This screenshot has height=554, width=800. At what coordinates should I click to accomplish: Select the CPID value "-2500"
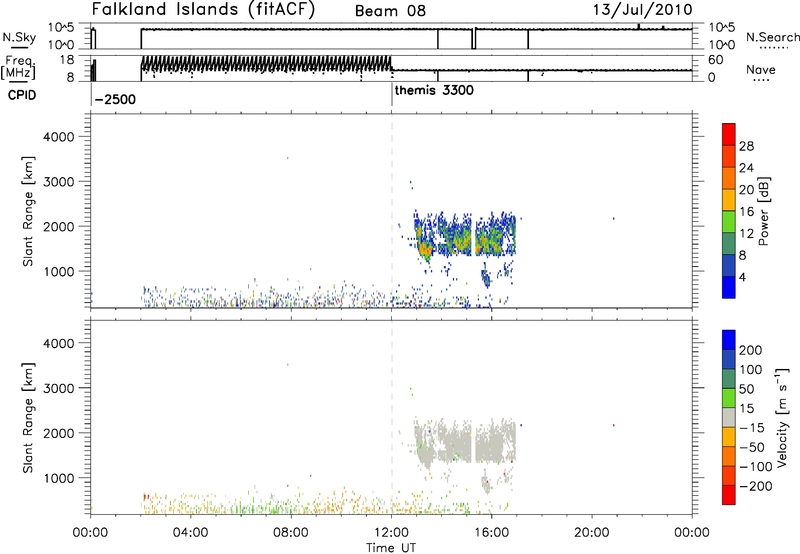(x=115, y=99)
